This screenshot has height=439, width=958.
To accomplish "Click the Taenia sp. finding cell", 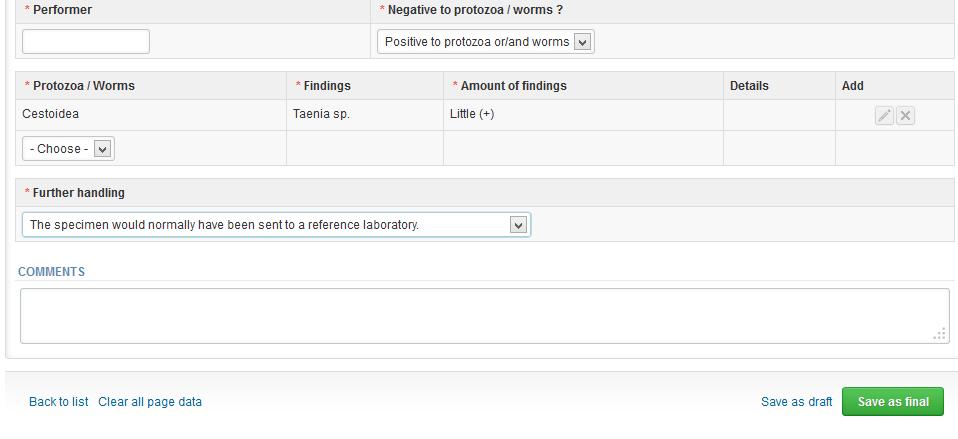I will tap(321, 114).
